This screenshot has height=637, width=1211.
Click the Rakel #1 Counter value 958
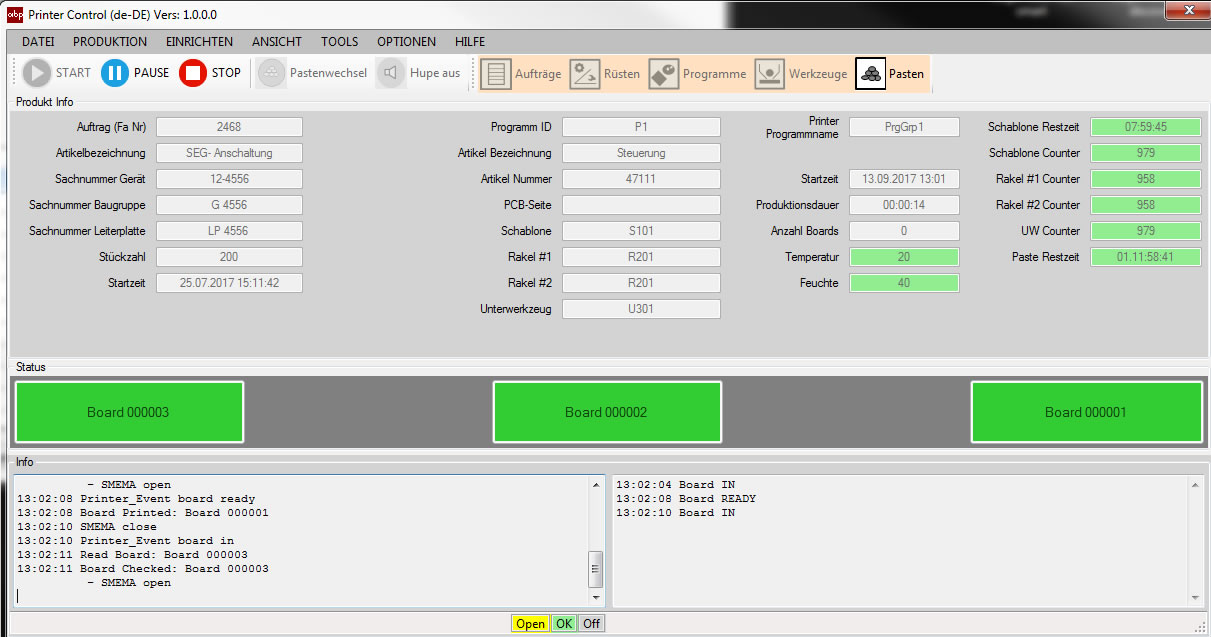point(1146,179)
